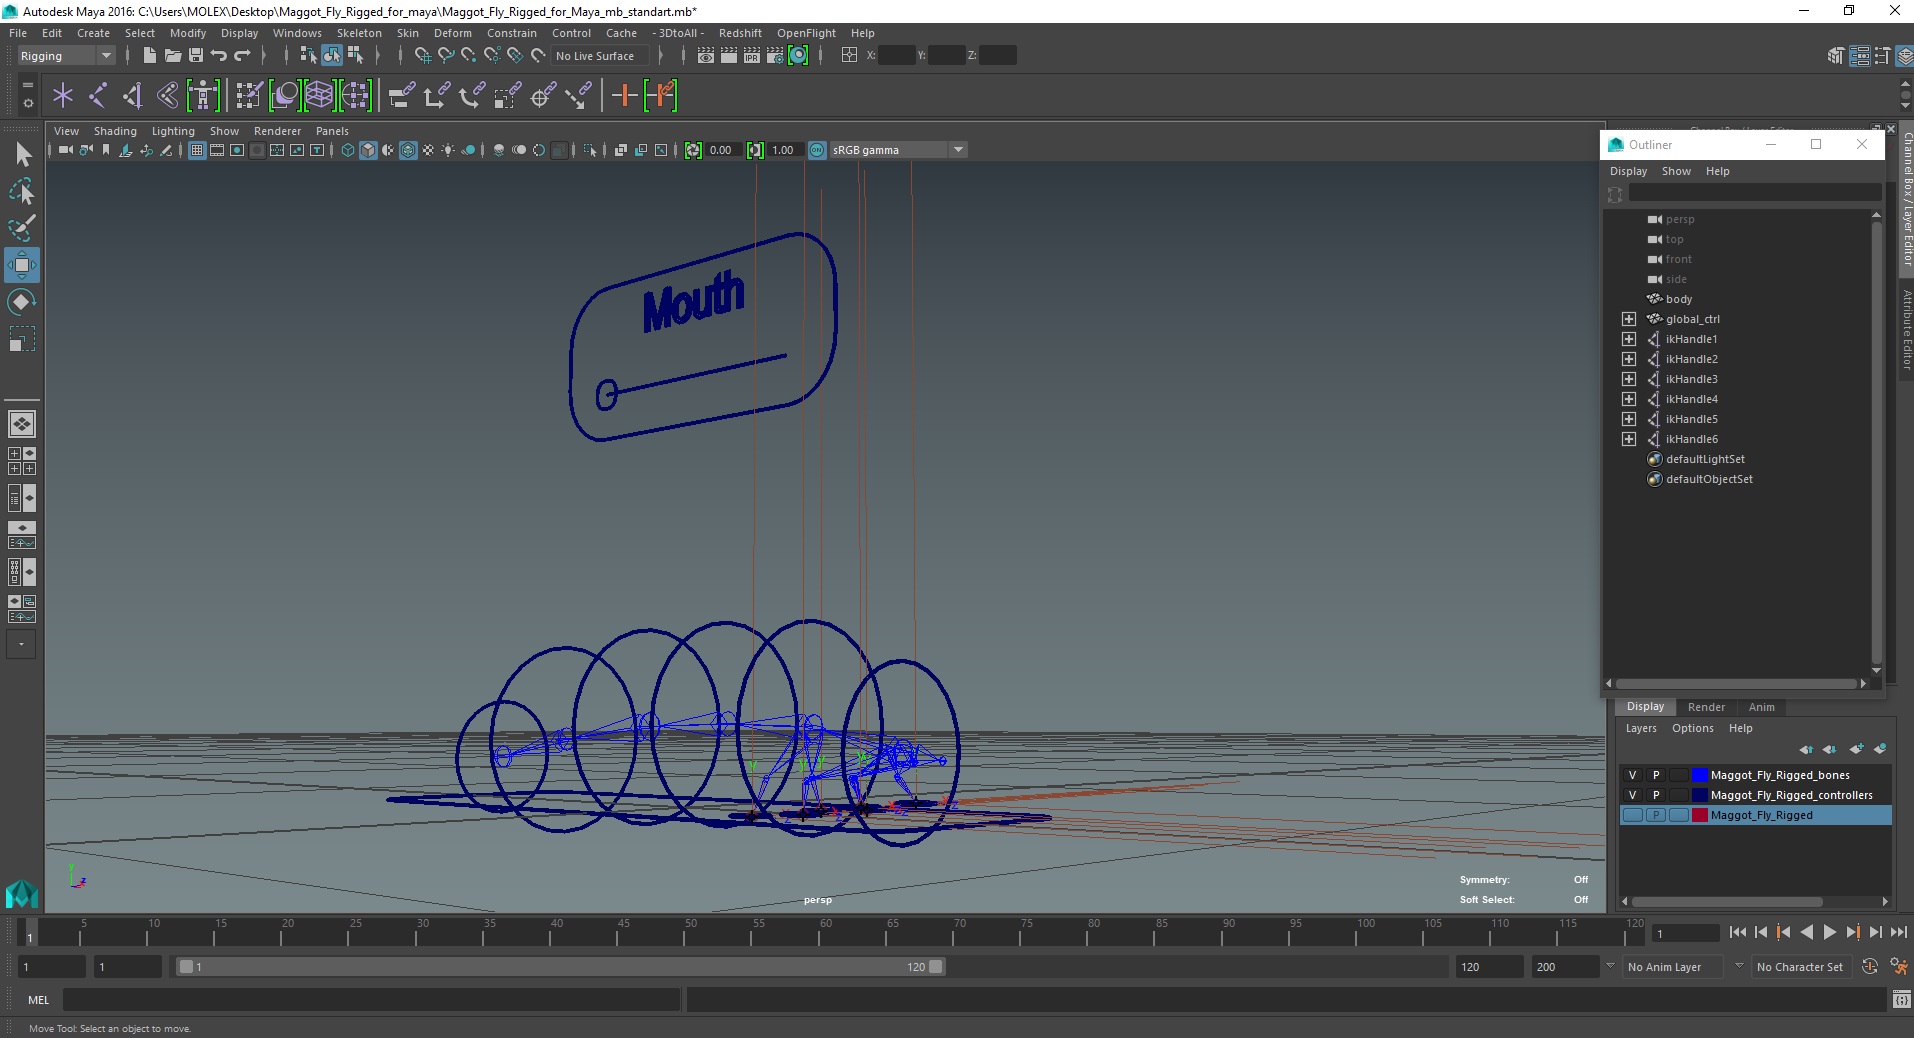1914x1038 pixels.
Task: Click the single perspective layout icon
Action: [22, 424]
